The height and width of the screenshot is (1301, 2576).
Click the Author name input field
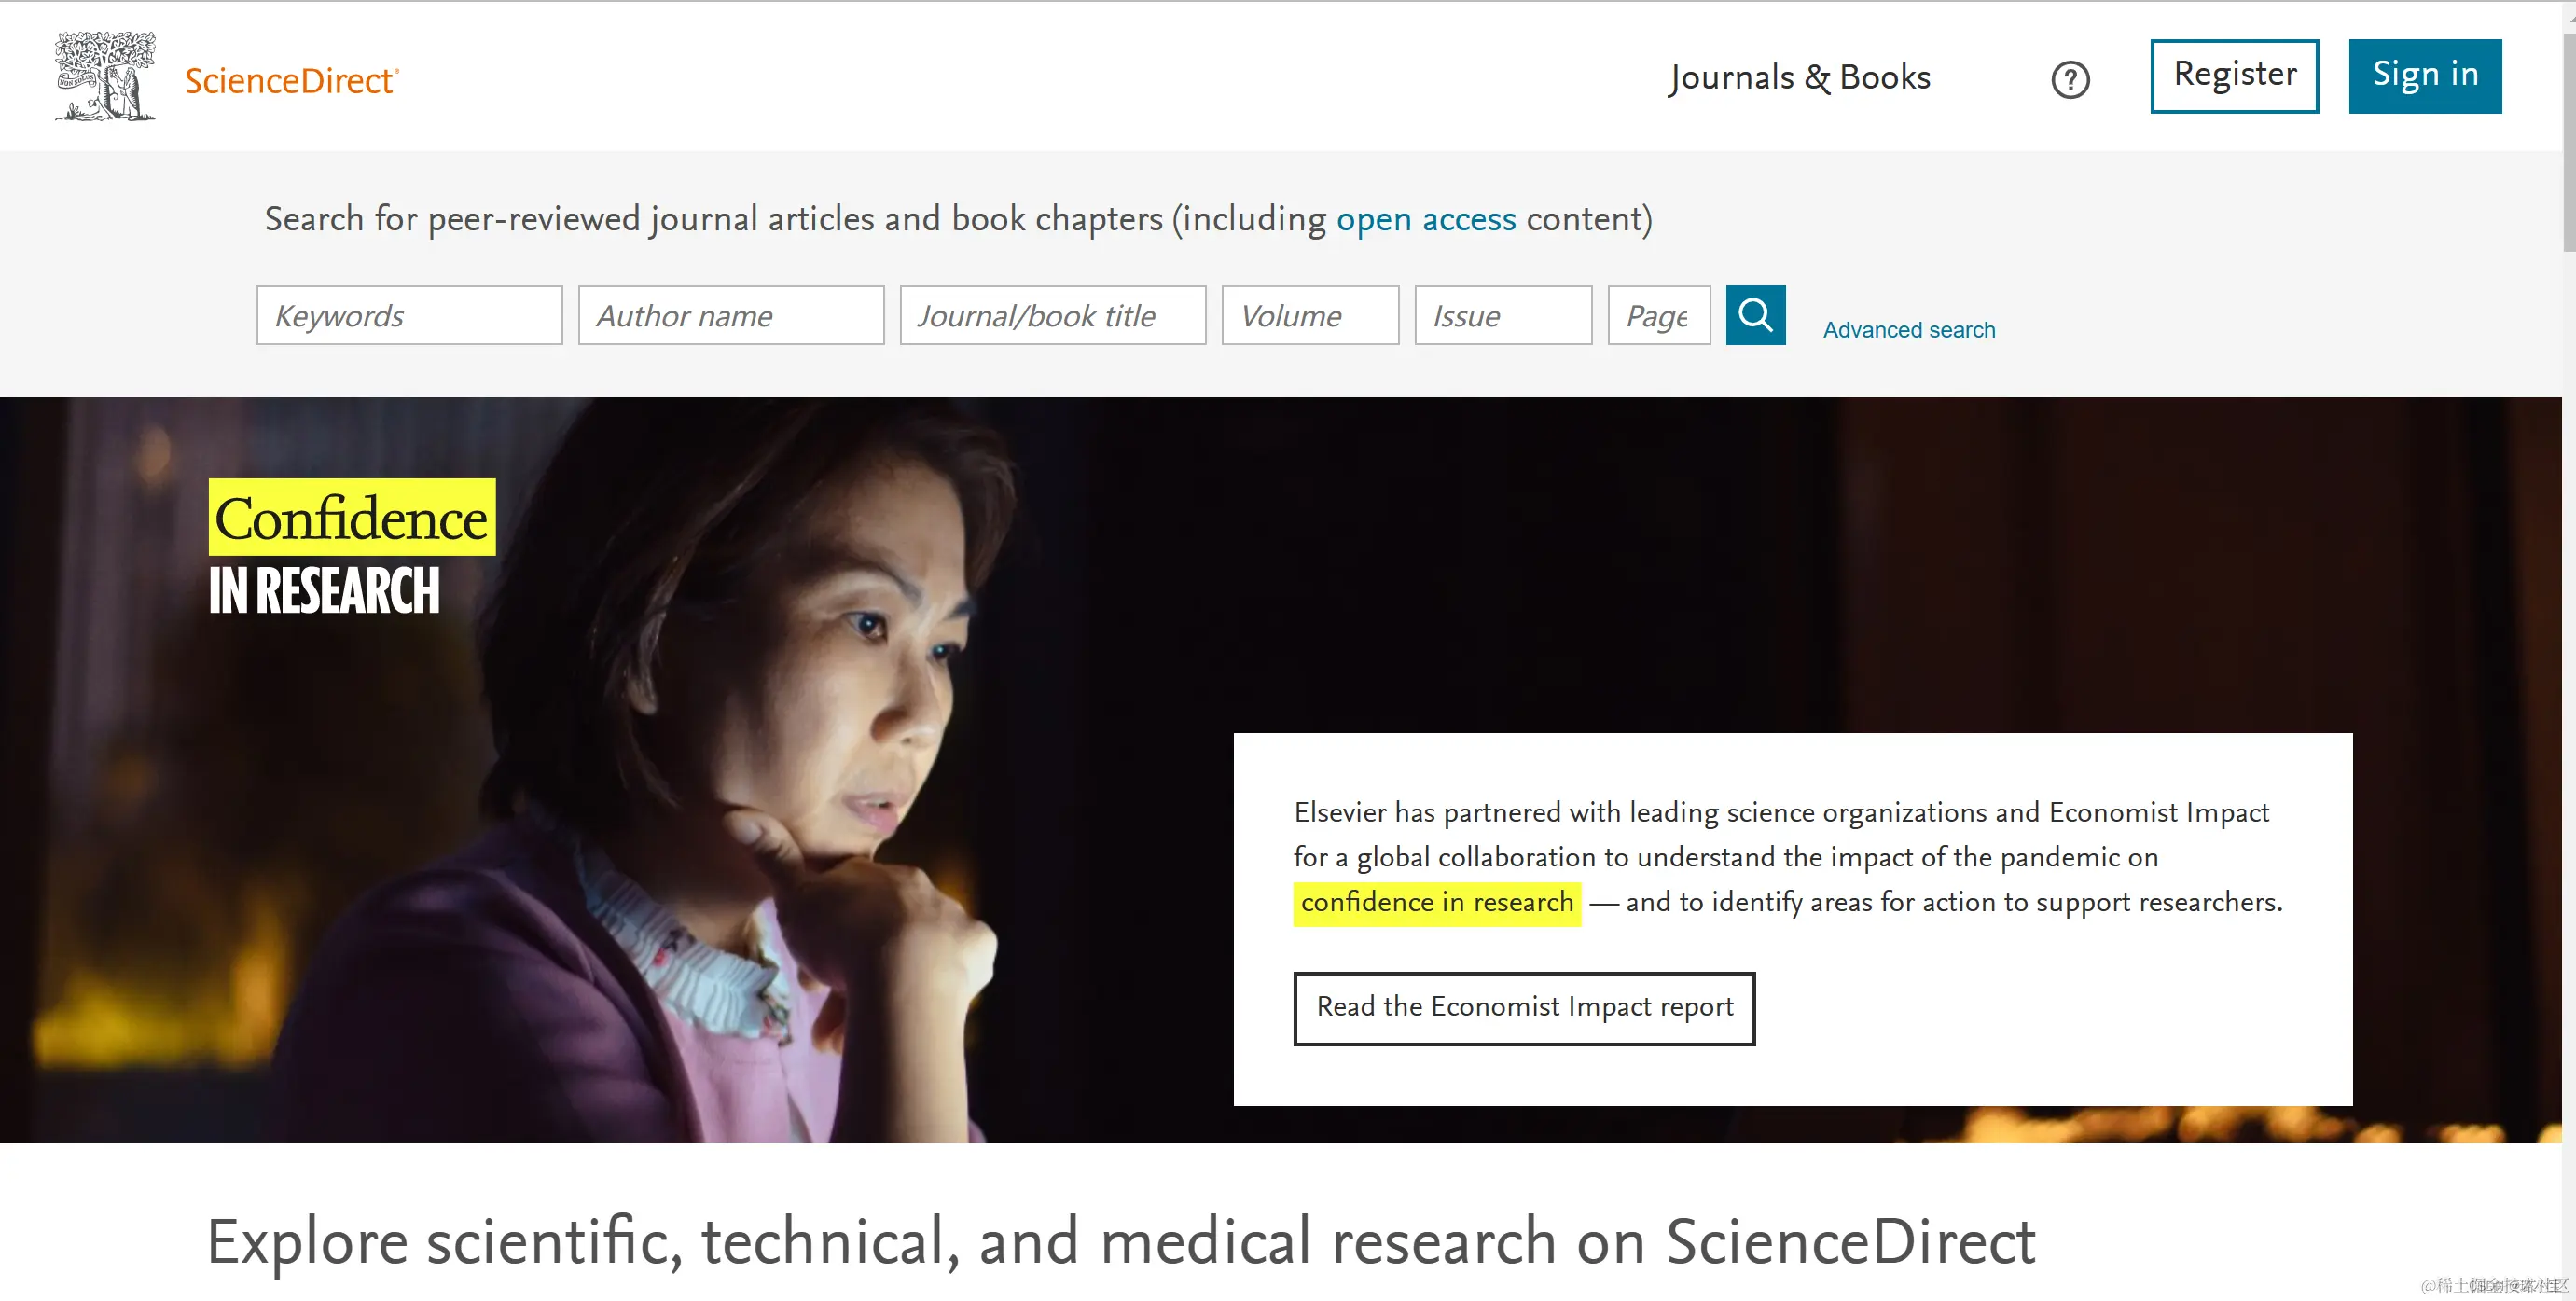pyautogui.click(x=730, y=316)
